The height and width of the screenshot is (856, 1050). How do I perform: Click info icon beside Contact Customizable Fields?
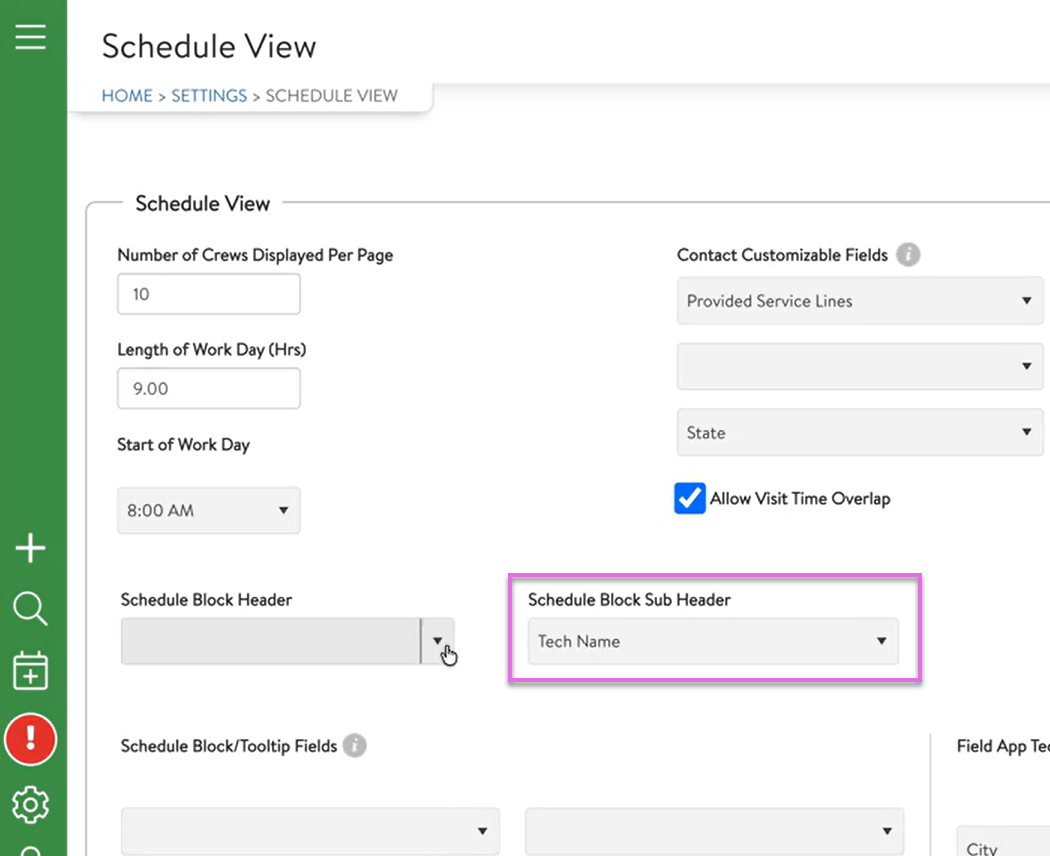pyautogui.click(x=908, y=255)
